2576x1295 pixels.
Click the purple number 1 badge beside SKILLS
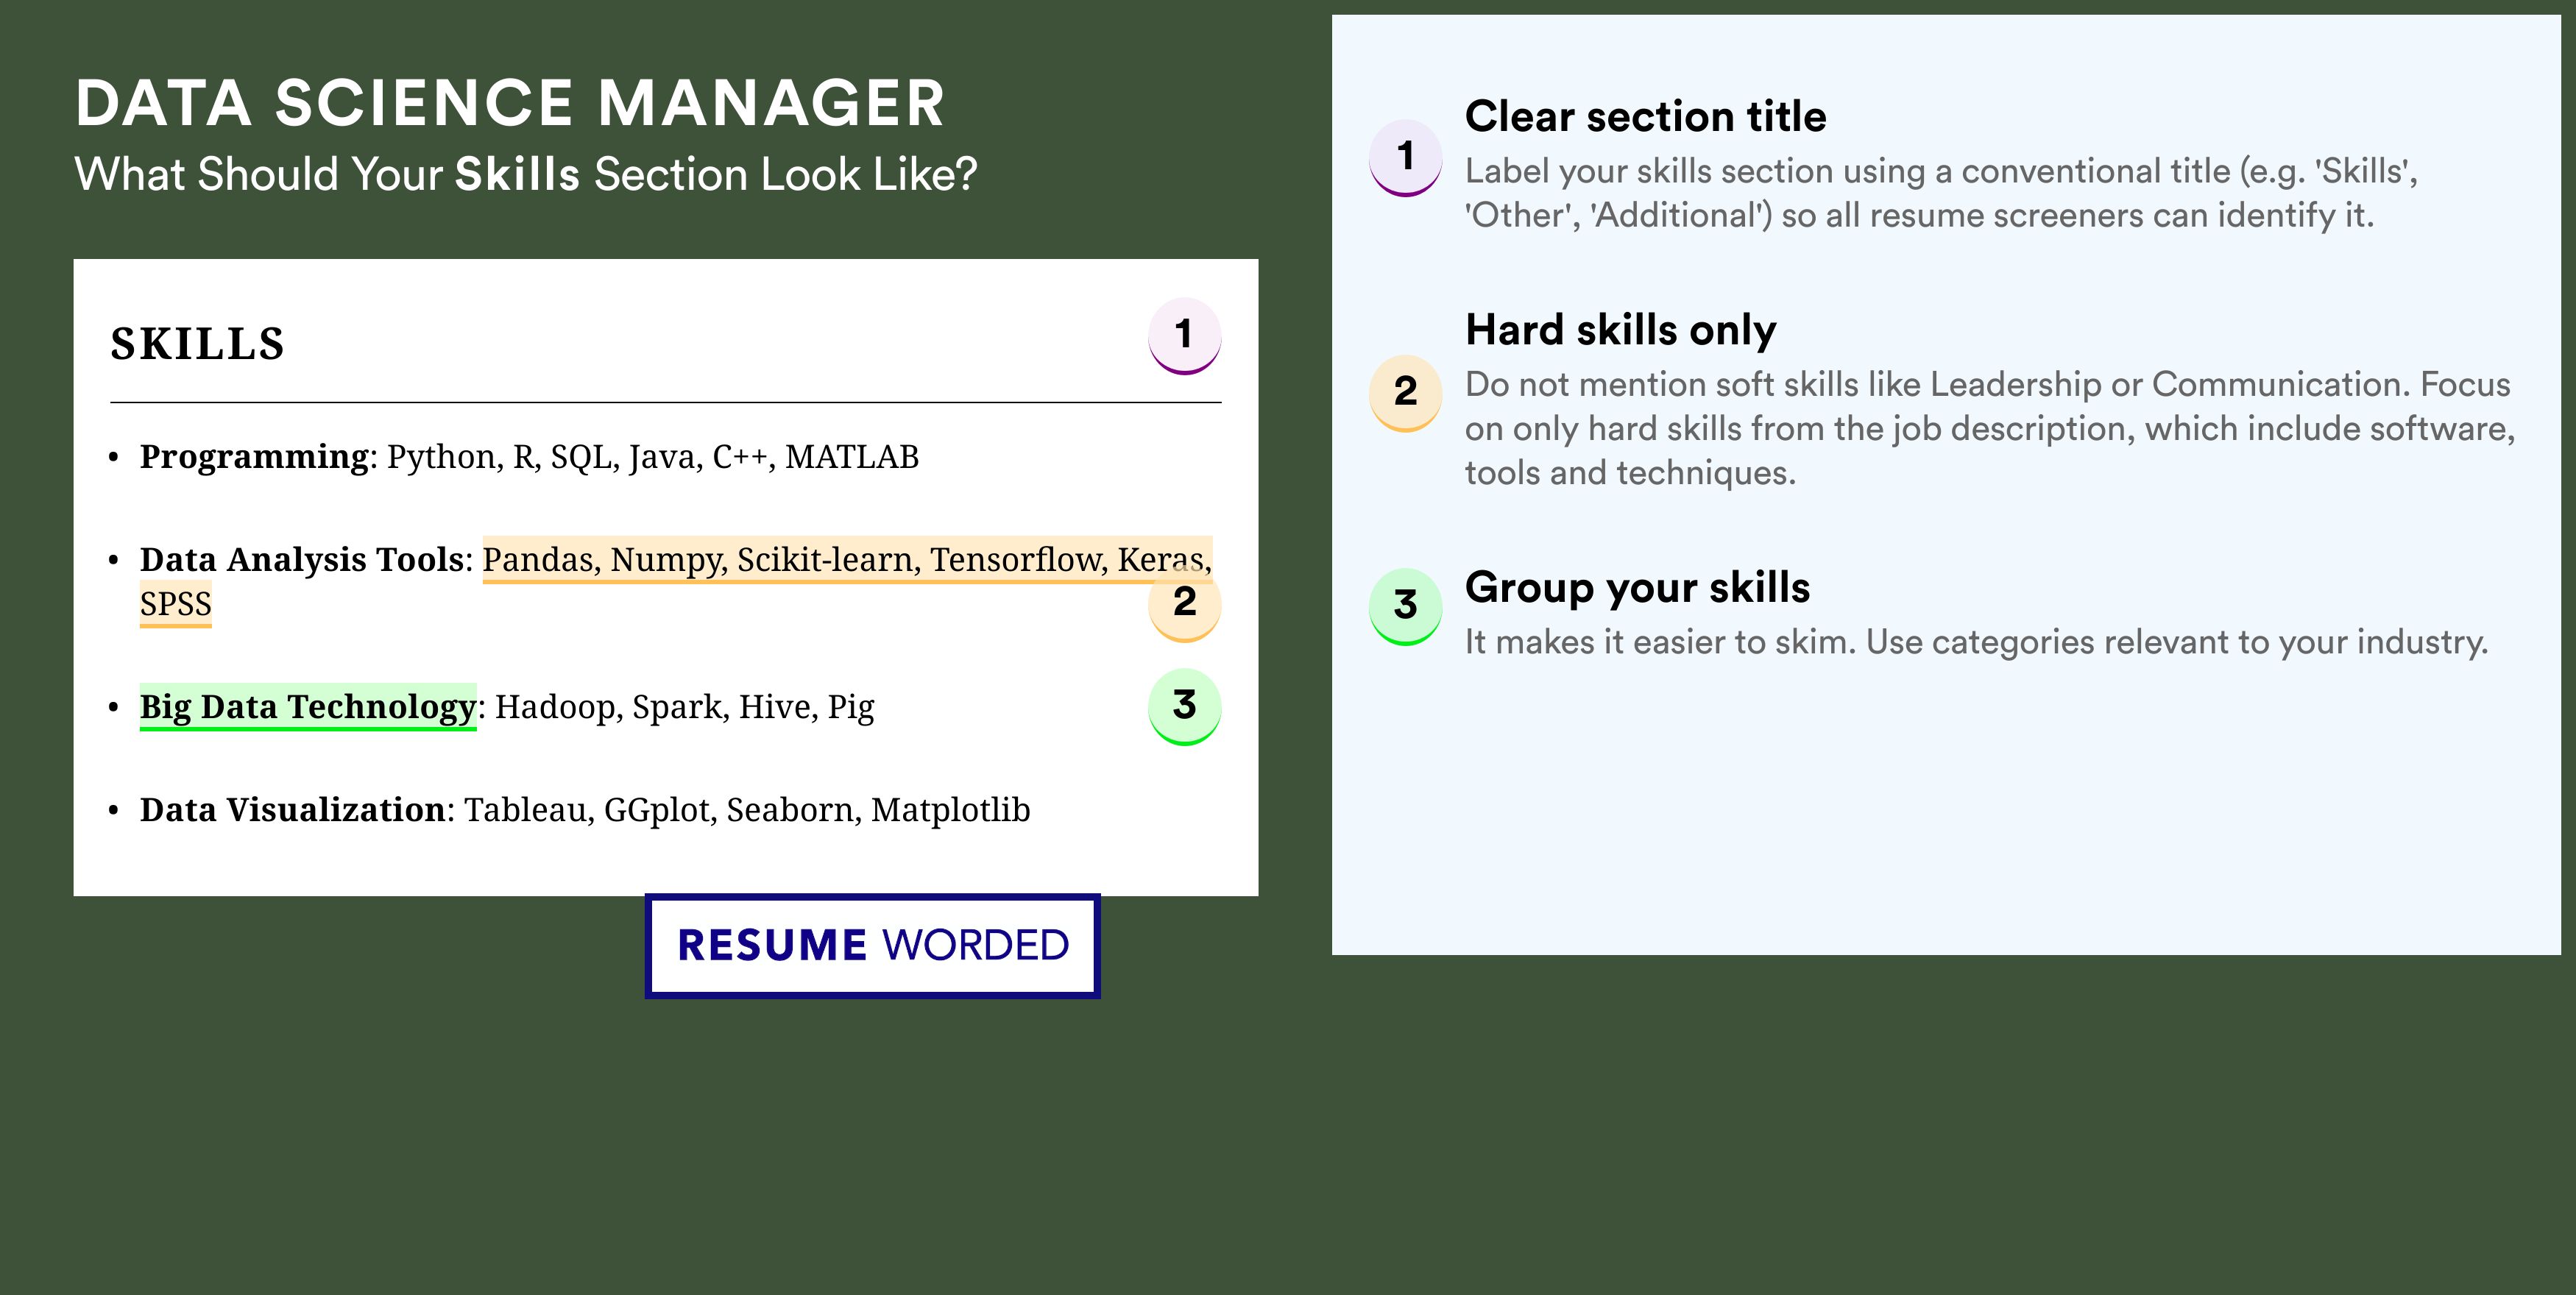[x=1184, y=335]
